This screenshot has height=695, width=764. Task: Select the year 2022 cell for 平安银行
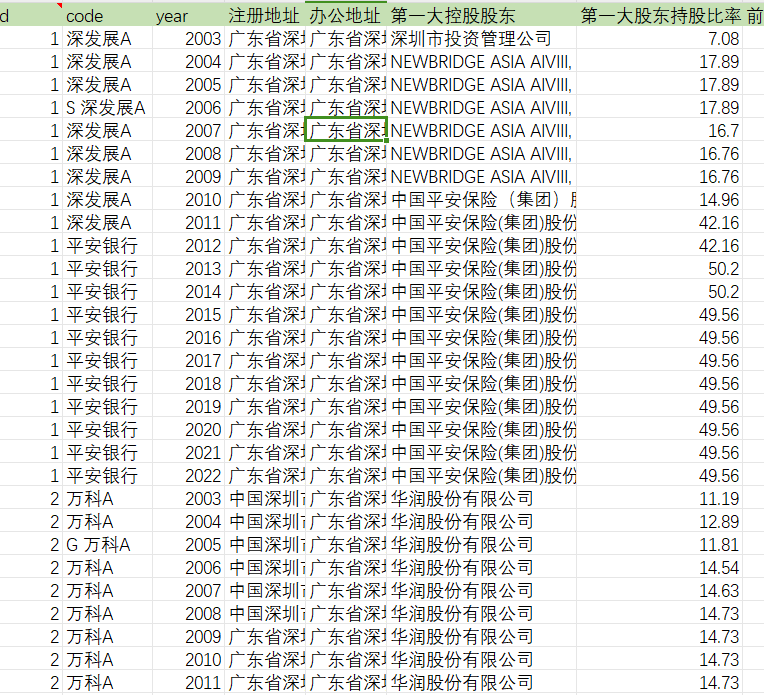(x=188, y=476)
